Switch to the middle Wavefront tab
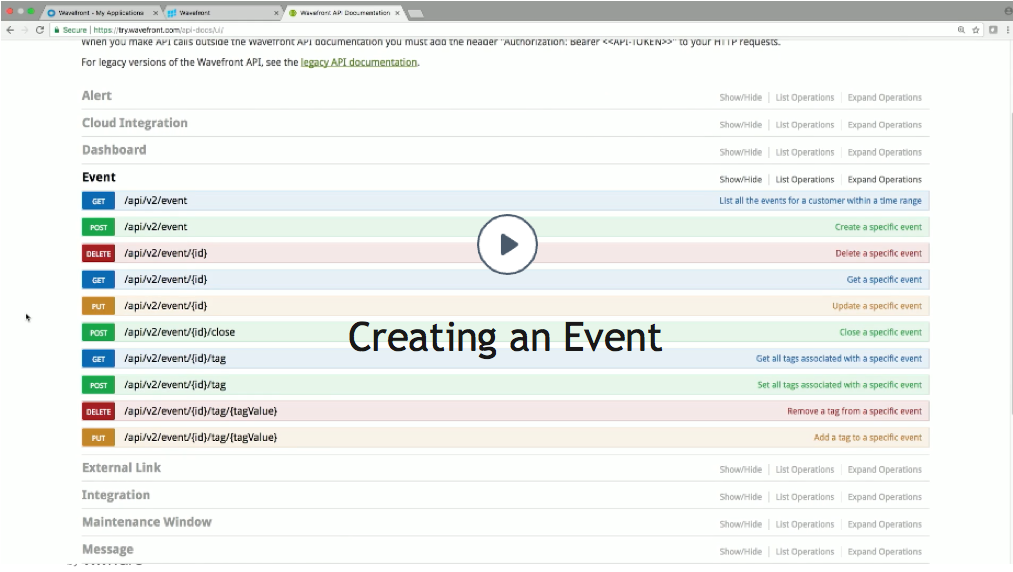Screen dimensions: 1013x572 pos(220,13)
